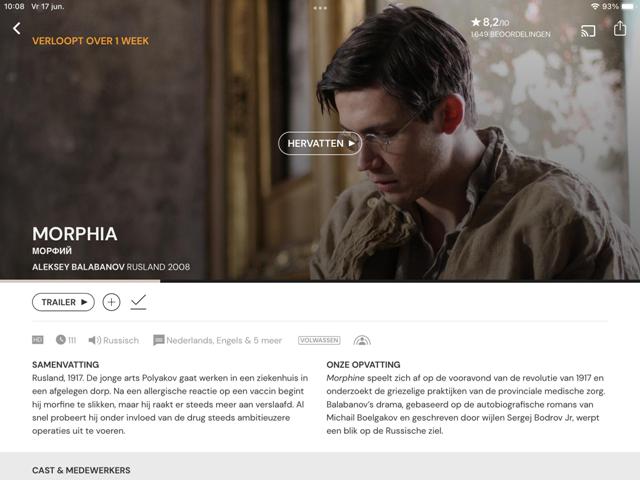Screen dimensions: 640x480
Task: Tap the clock runtime icon
Action: pyautogui.click(x=61, y=340)
